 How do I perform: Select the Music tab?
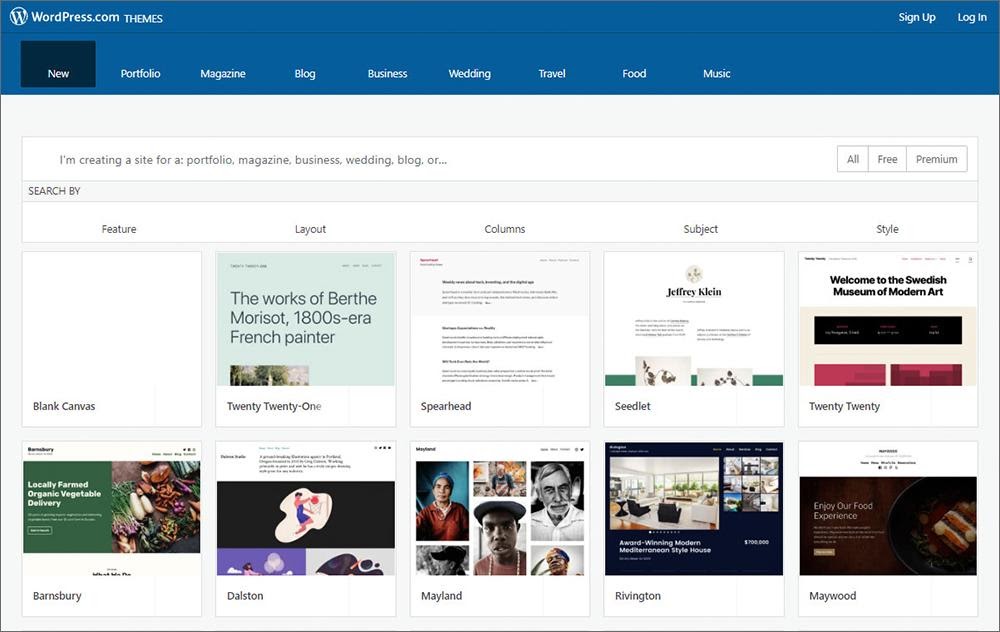[x=716, y=73]
